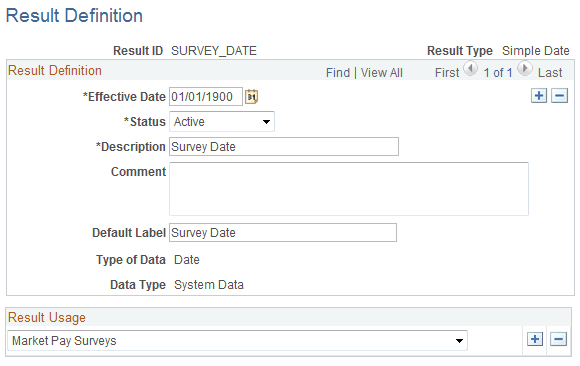The width and height of the screenshot is (580, 366).
Task: Click the Find link
Action: tap(338, 73)
